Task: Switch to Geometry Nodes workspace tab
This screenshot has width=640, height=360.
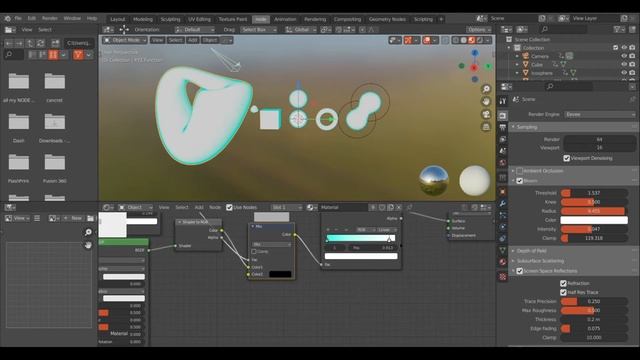Action: pyautogui.click(x=387, y=19)
